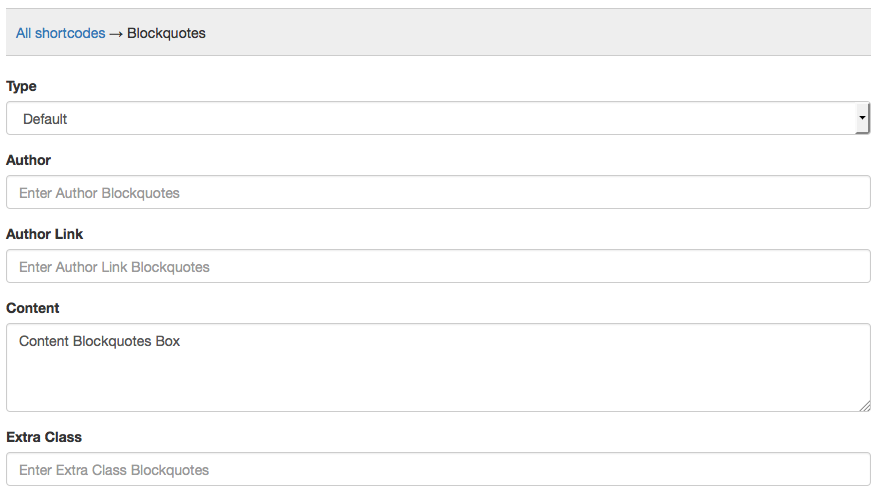Click the arrow on the Type select
This screenshot has width=878, height=499.
[x=862, y=118]
